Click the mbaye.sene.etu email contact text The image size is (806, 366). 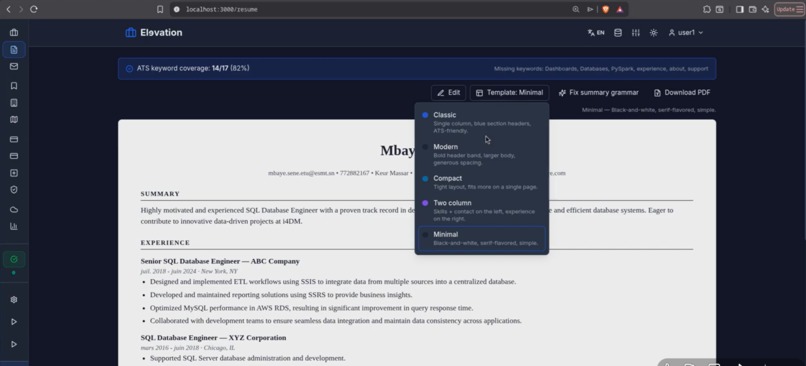click(301, 173)
